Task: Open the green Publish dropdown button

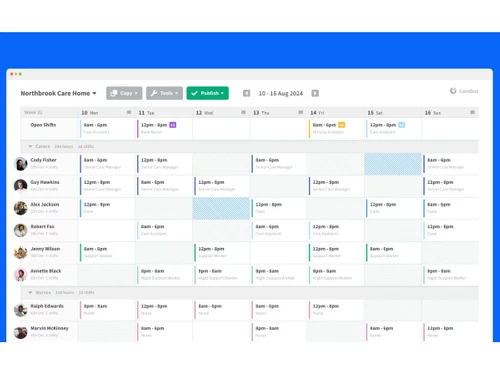Action: pyautogui.click(x=208, y=93)
